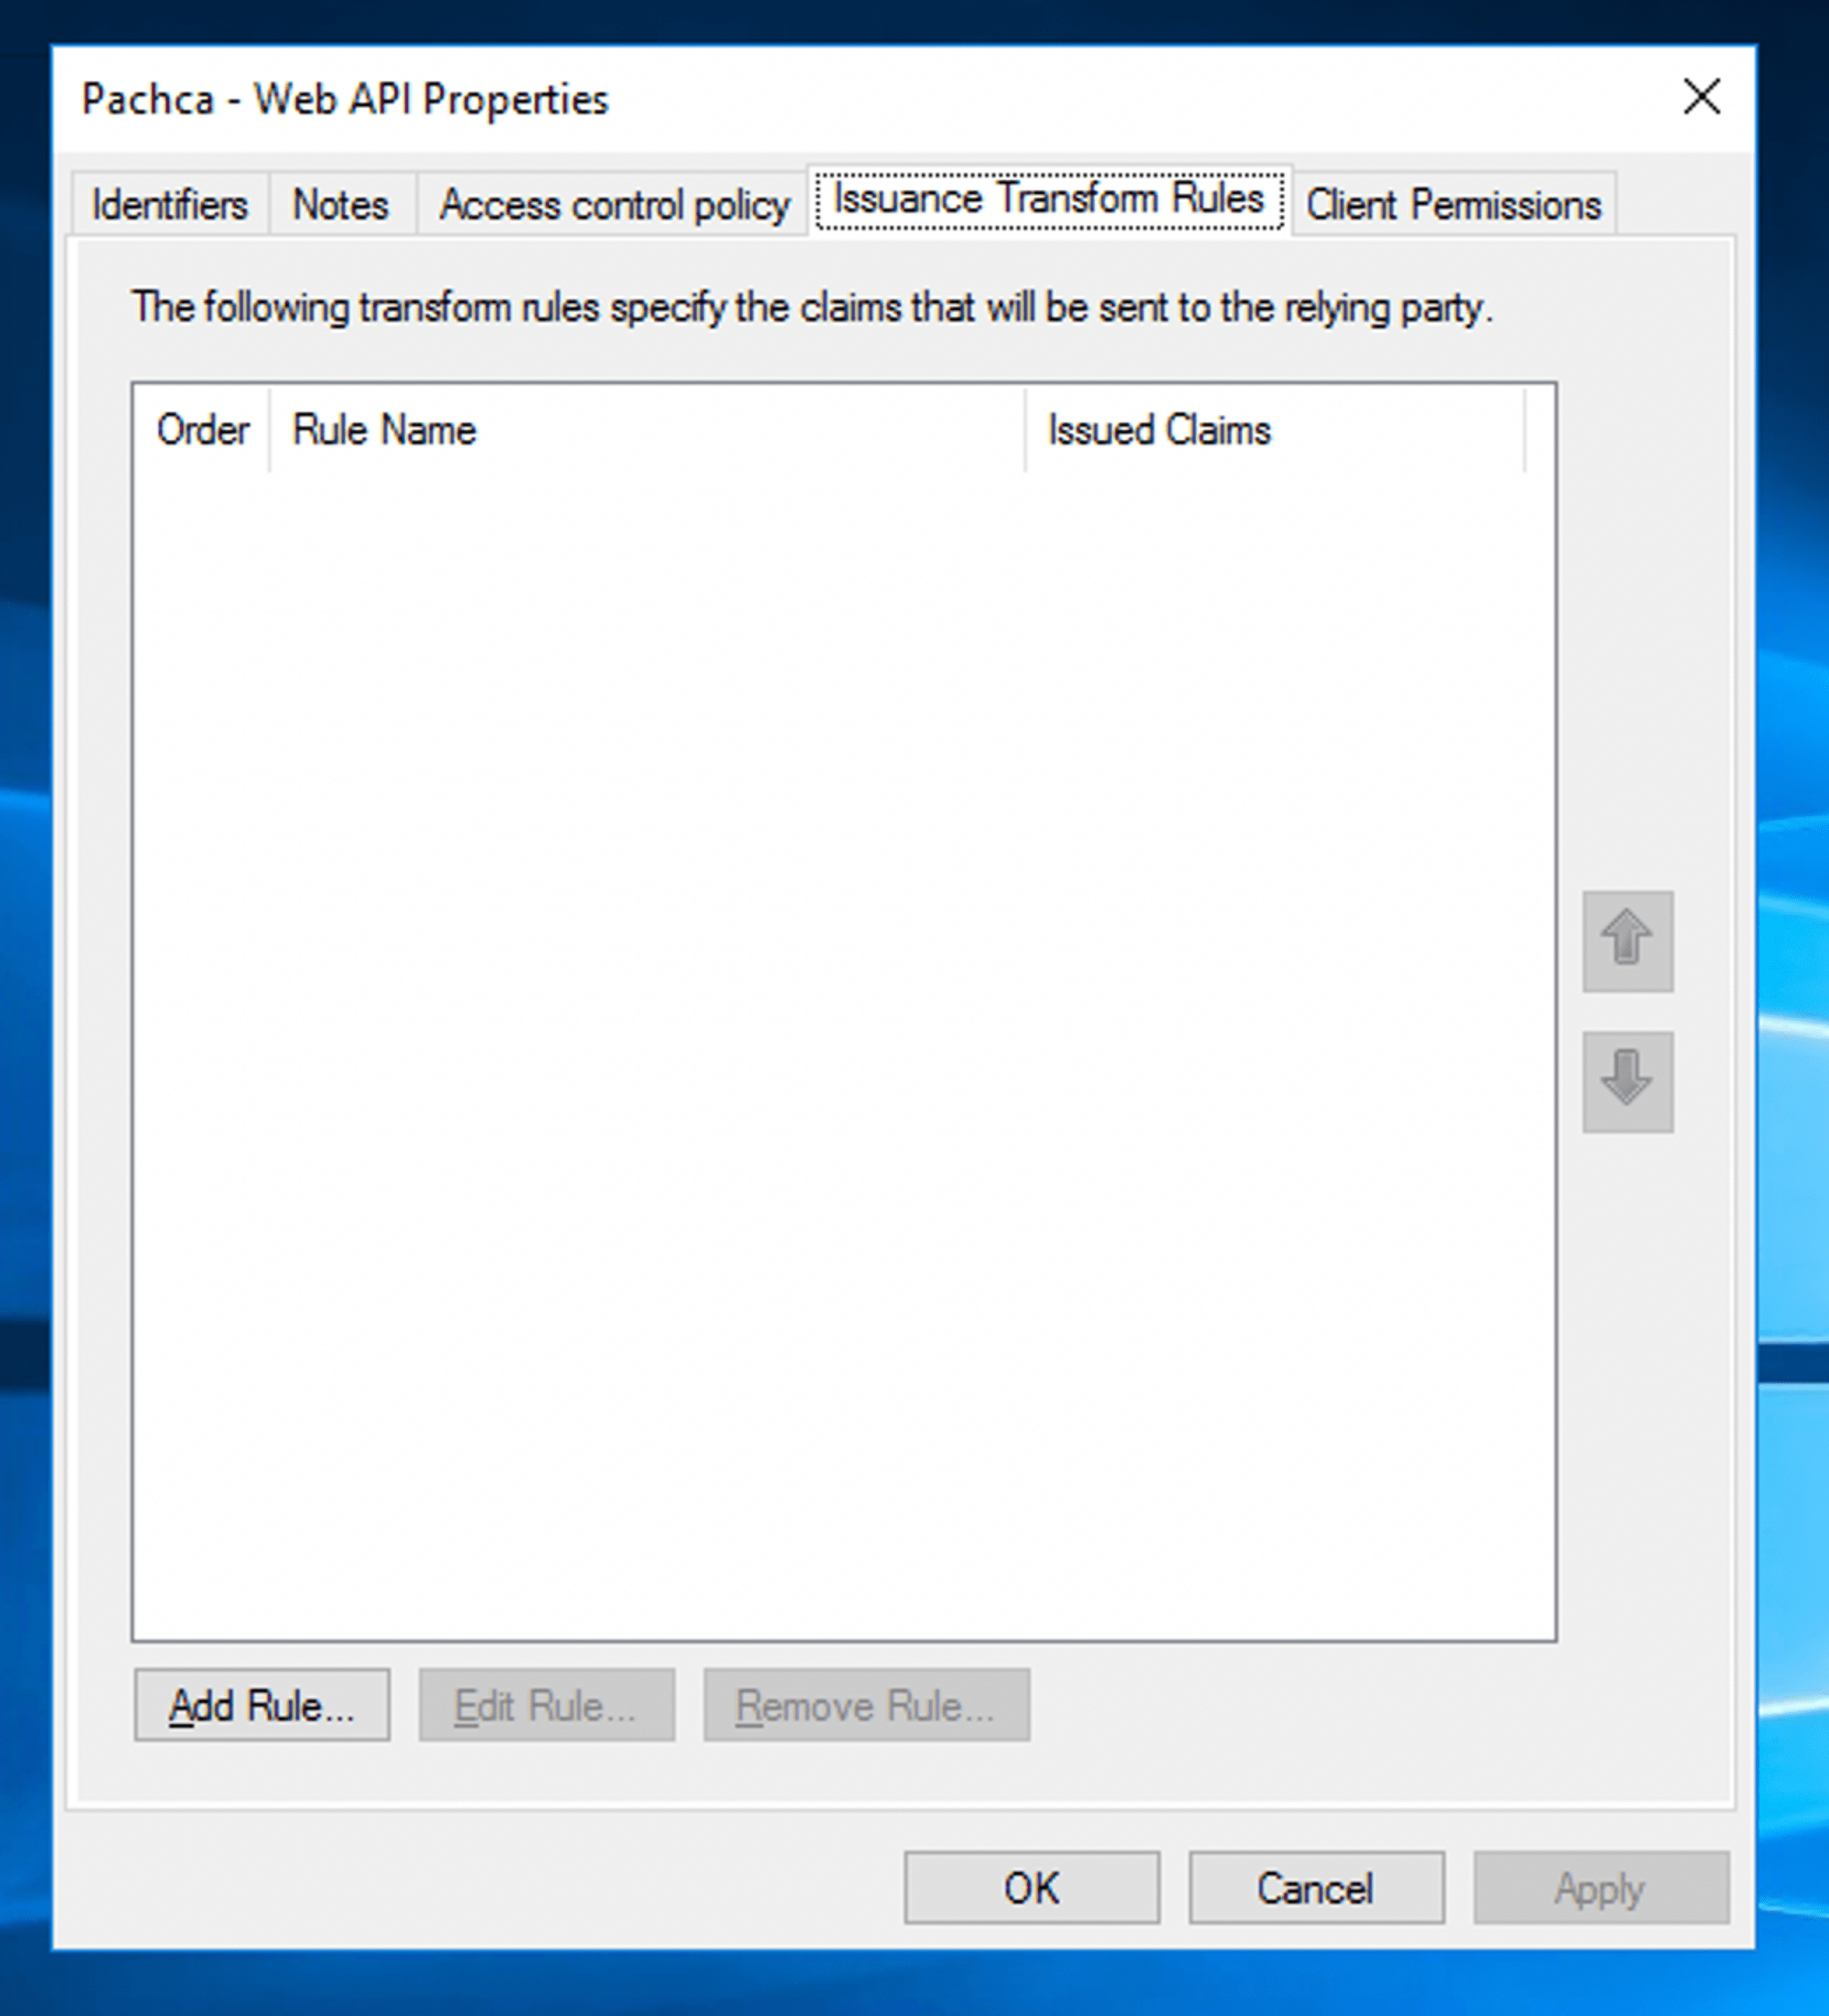Confirm the dialog with OK

click(x=1032, y=1888)
